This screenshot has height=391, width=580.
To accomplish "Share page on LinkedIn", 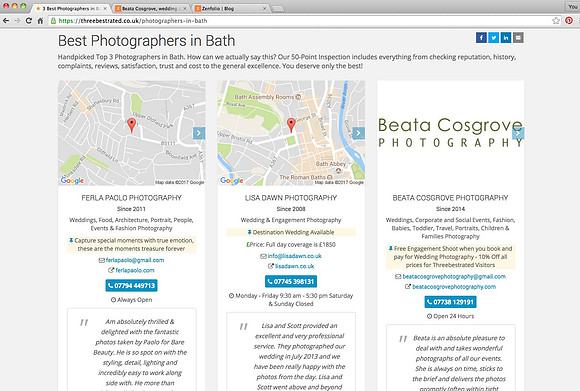I will (506, 38).
